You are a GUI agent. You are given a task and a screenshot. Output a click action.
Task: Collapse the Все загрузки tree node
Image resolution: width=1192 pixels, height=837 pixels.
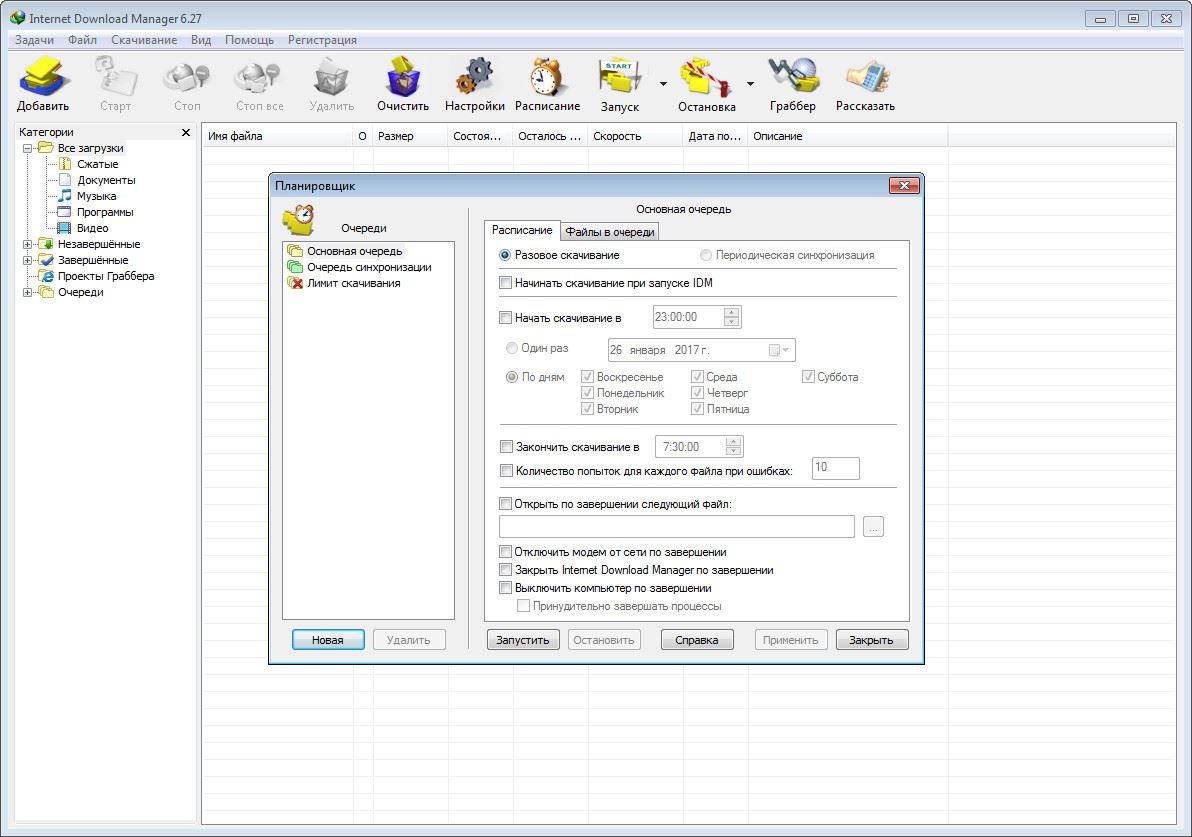coord(27,148)
